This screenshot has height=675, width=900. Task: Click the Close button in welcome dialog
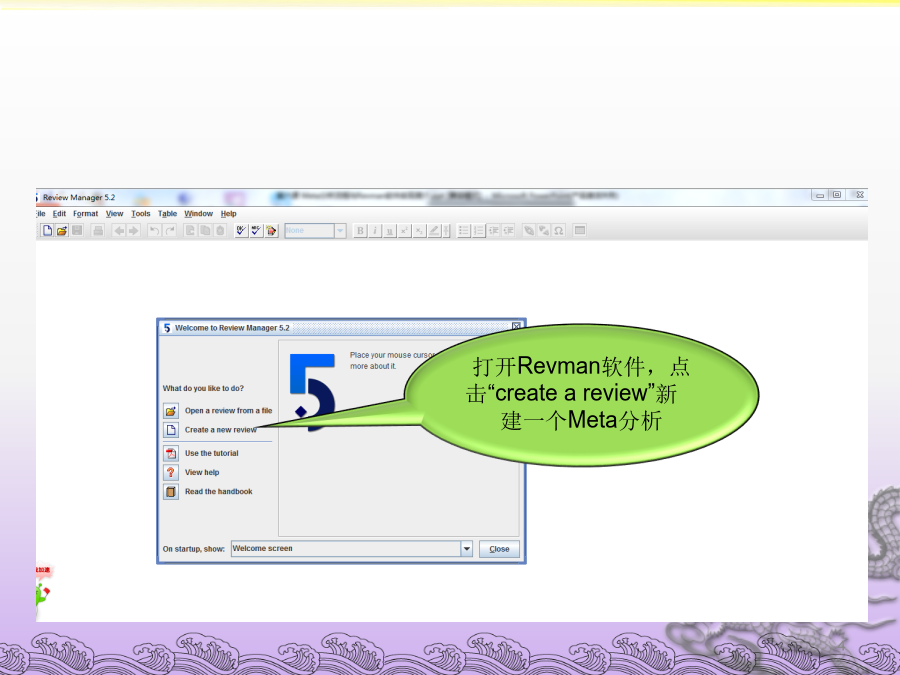tap(499, 549)
